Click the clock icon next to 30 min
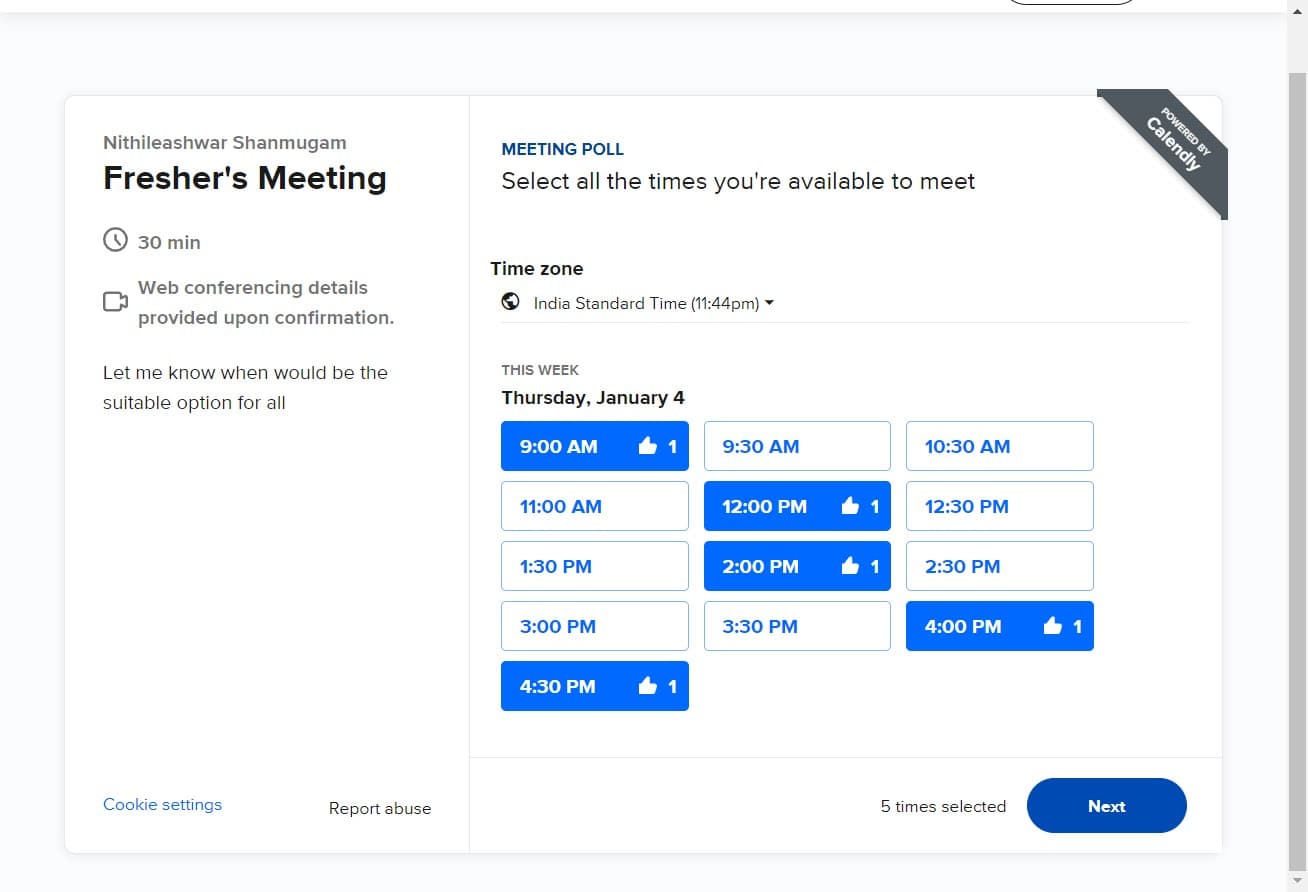This screenshot has width=1308, height=892. [116, 241]
